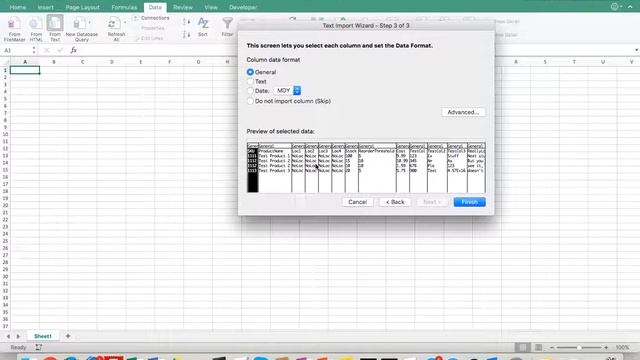Open New Database Query dropdown arrow
The height and width of the screenshot is (360, 640).
click(89, 22)
